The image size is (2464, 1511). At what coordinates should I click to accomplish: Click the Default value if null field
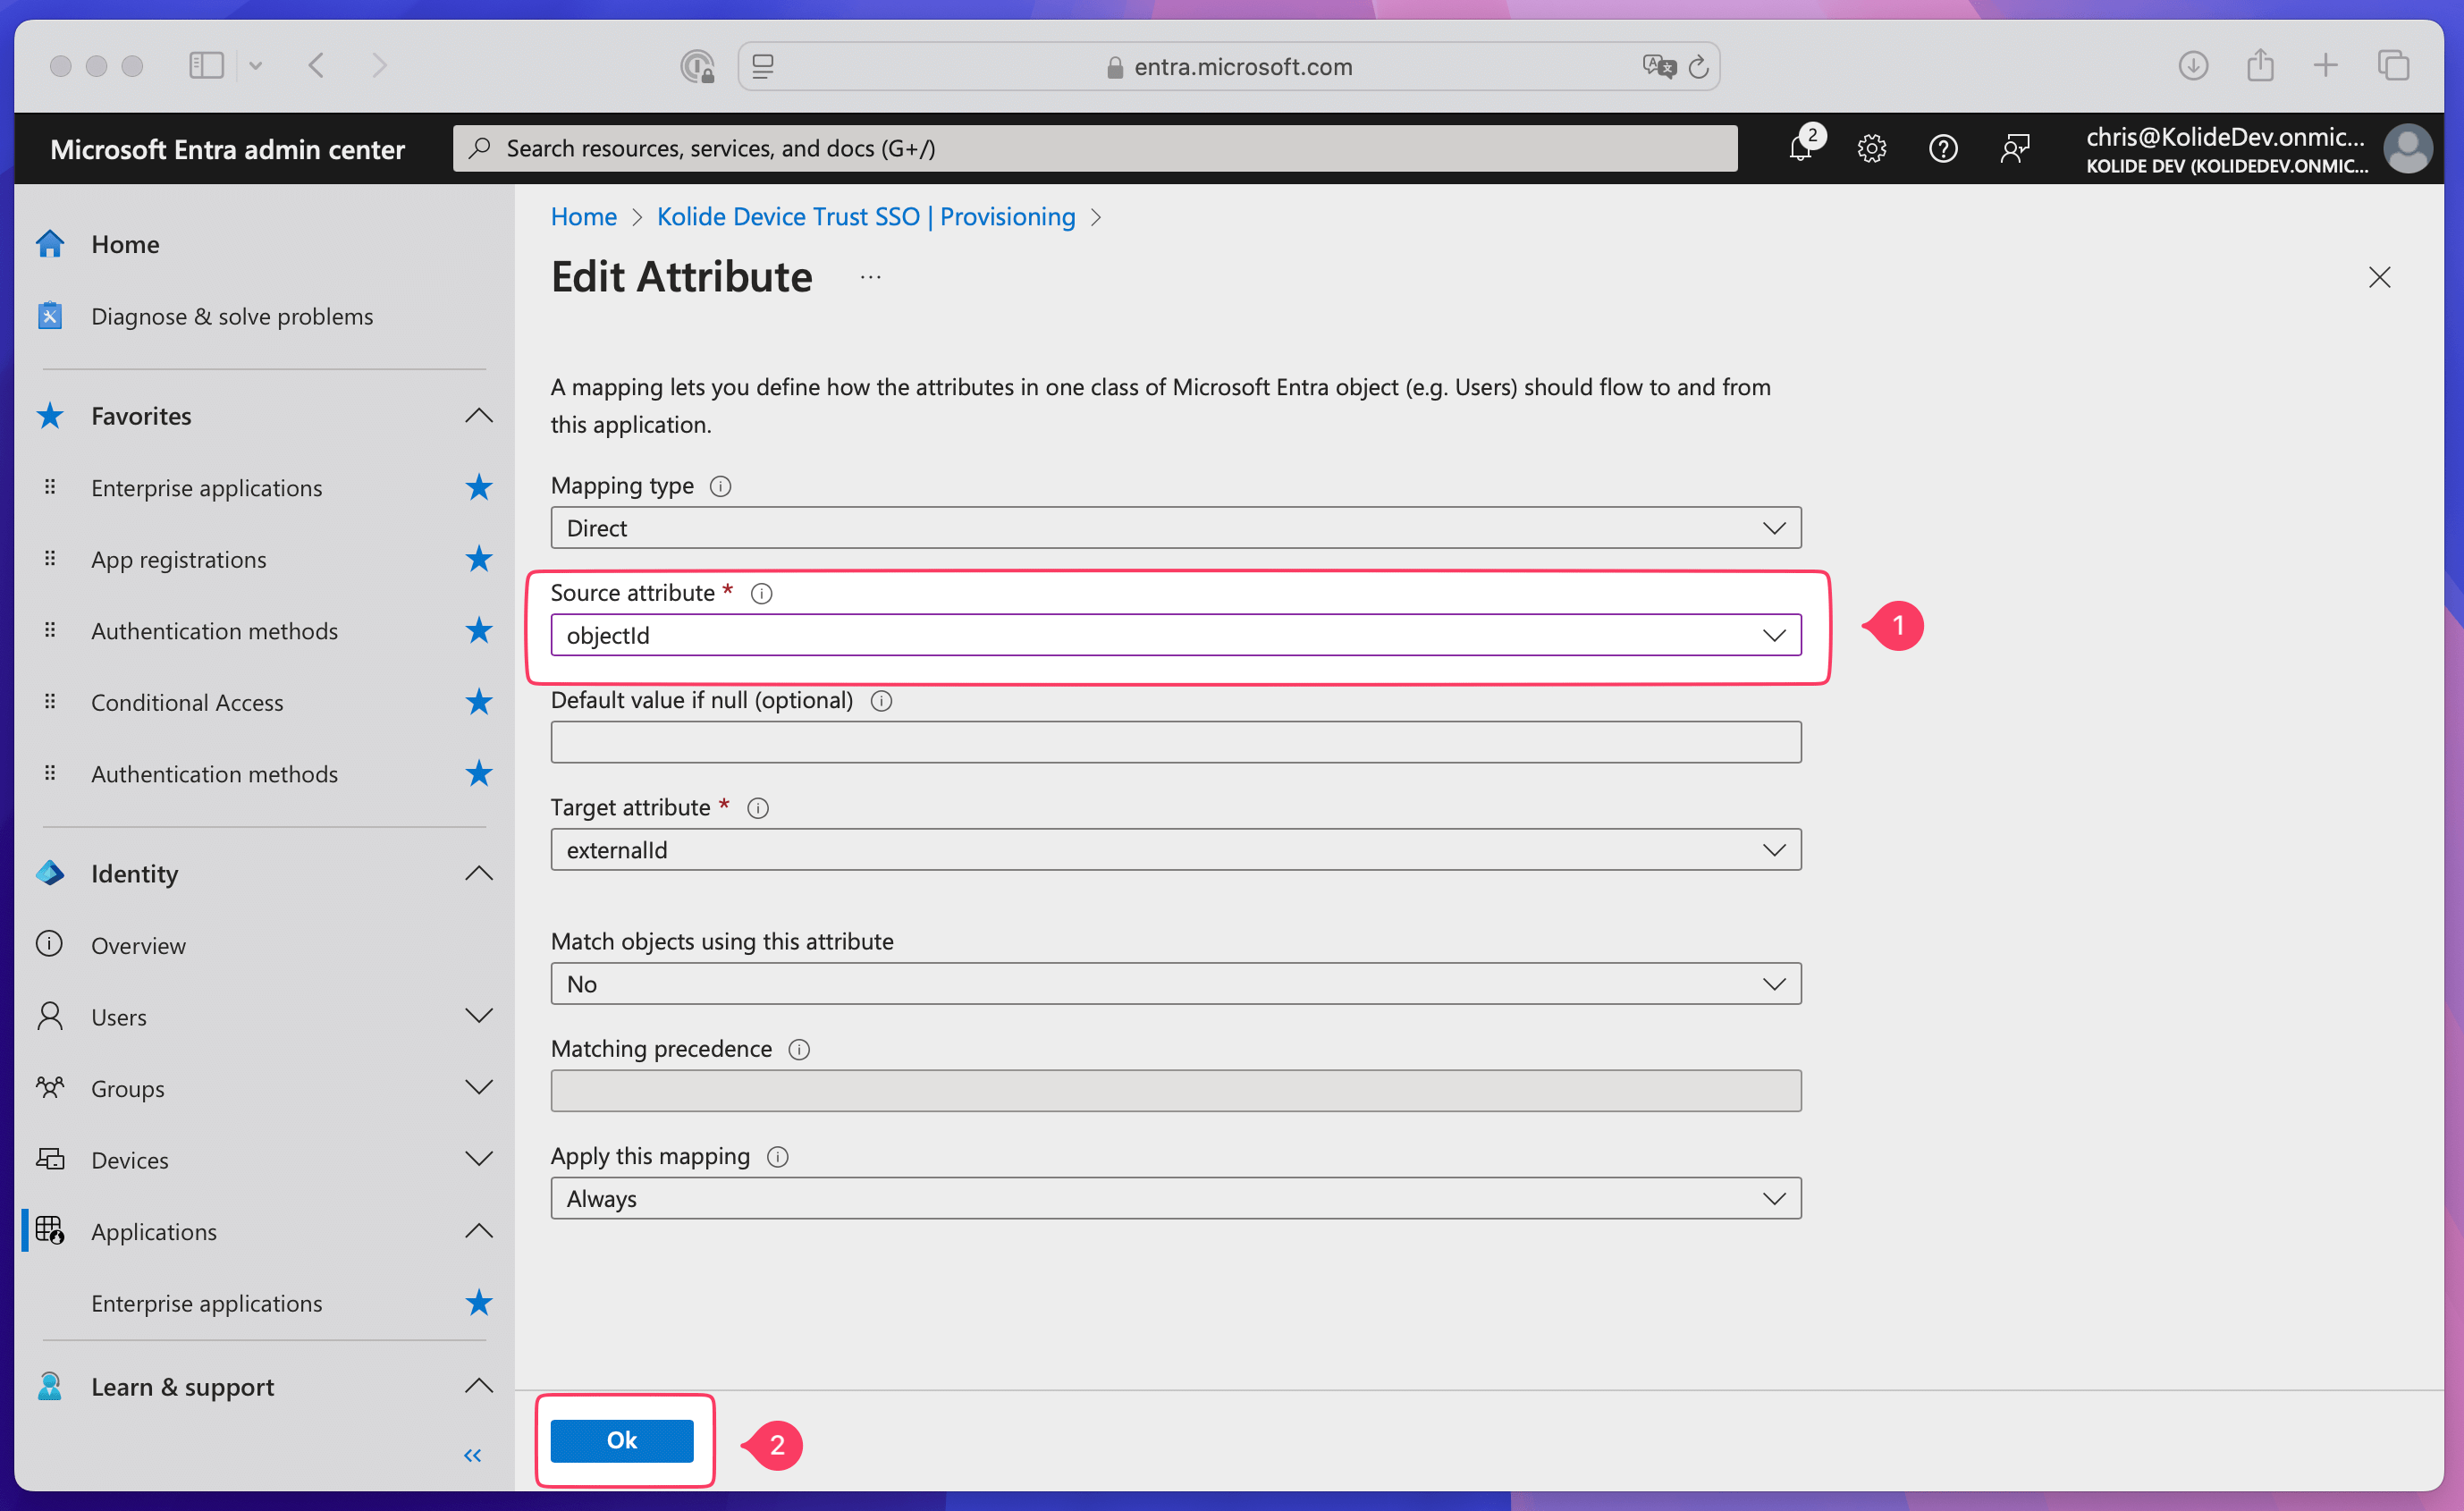click(x=1175, y=743)
